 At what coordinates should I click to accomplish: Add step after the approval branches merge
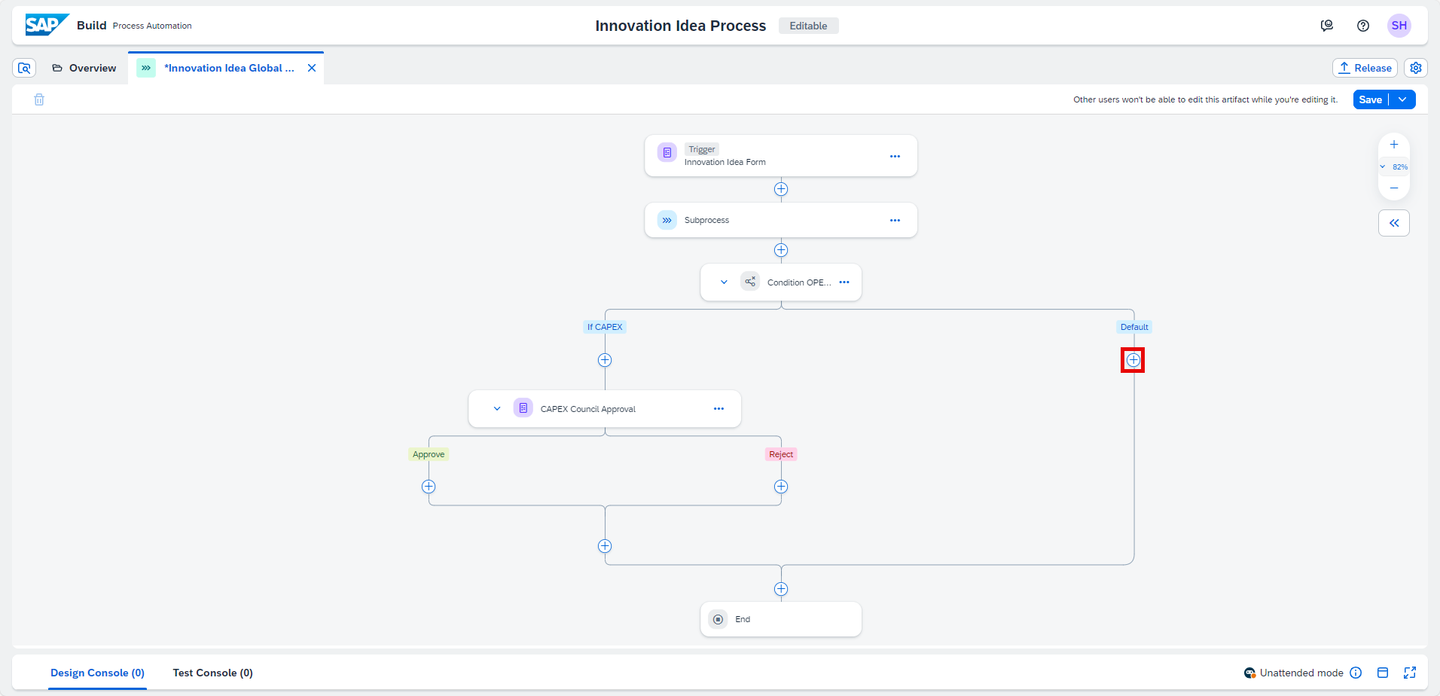click(604, 546)
